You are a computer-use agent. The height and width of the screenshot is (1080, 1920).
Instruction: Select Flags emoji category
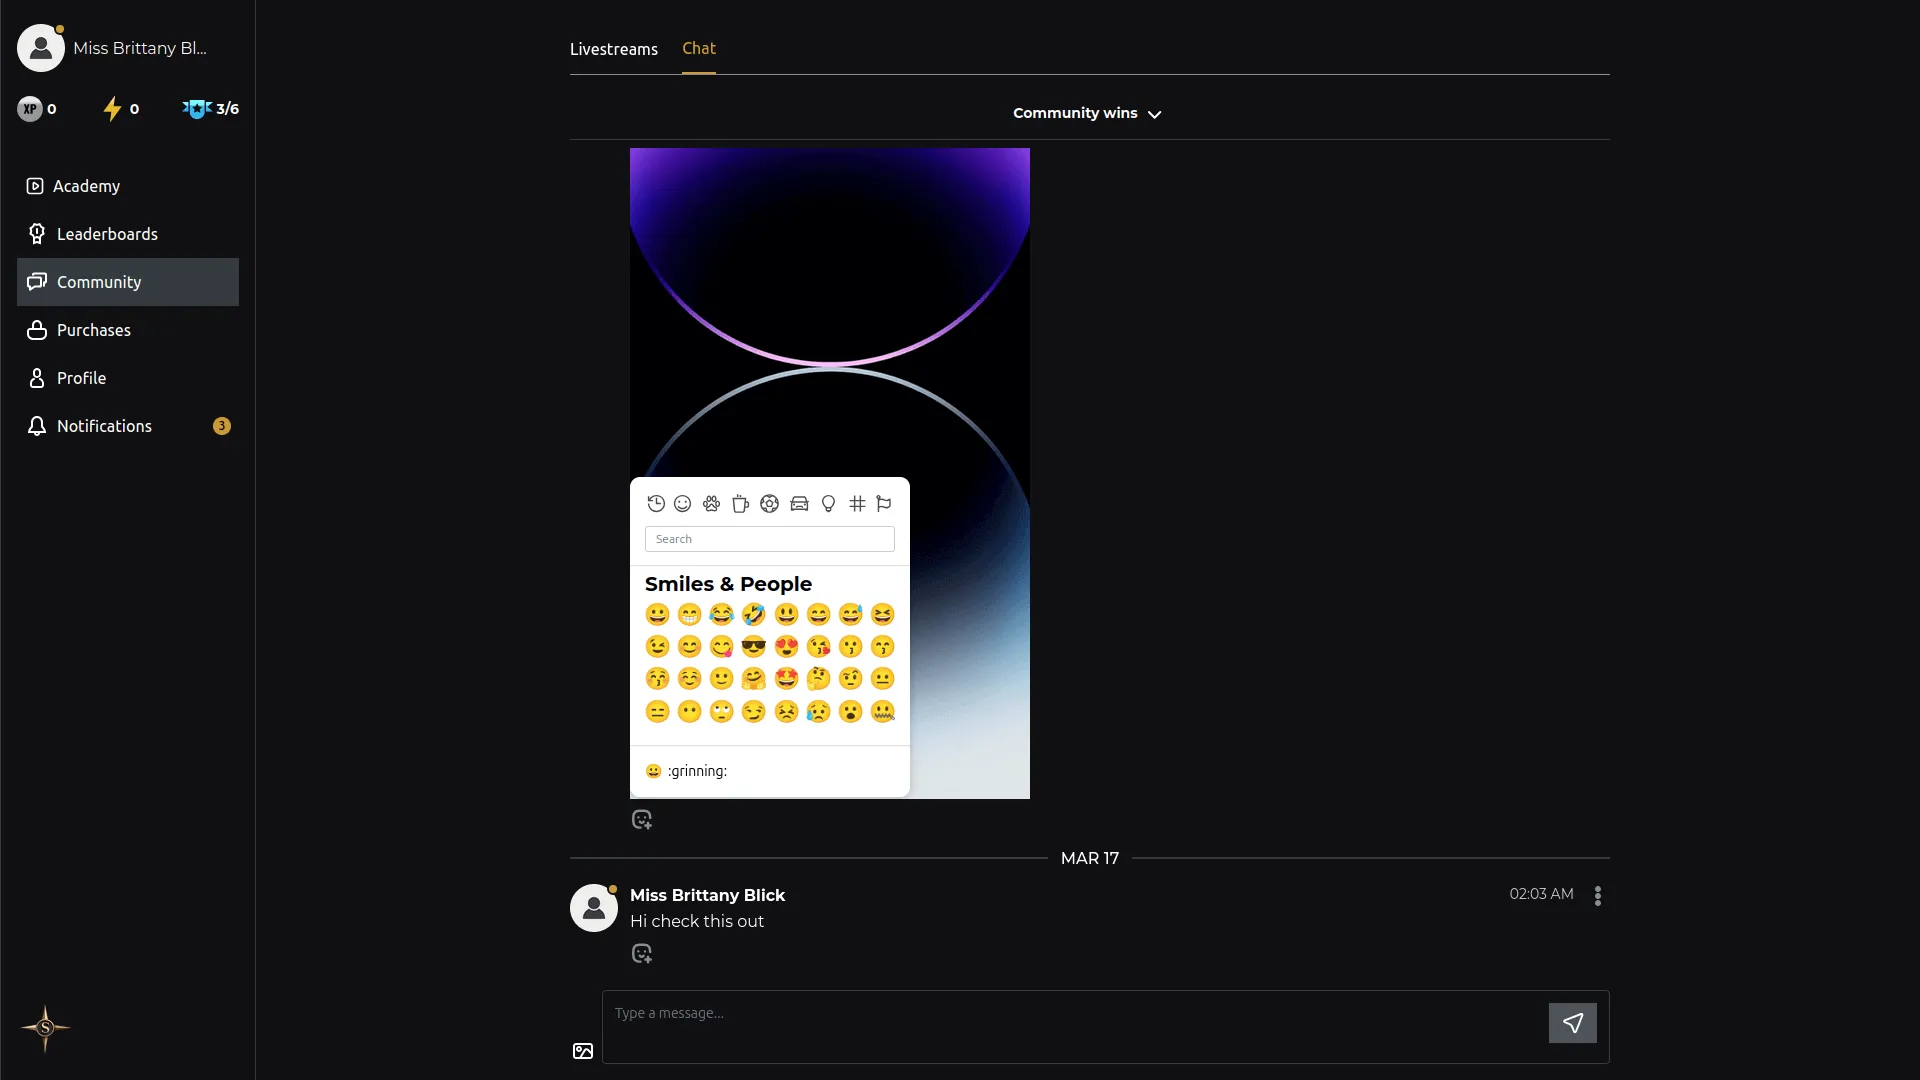(884, 504)
